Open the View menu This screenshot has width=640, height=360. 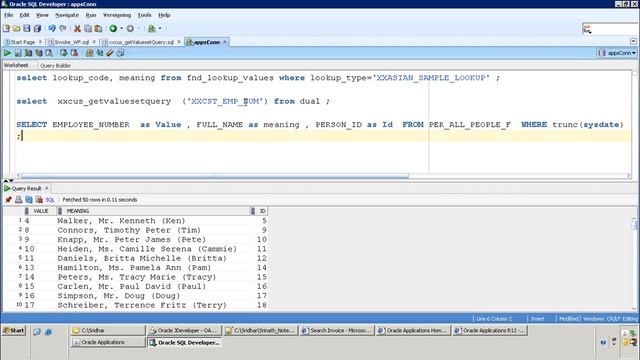pyautogui.click(x=42, y=15)
